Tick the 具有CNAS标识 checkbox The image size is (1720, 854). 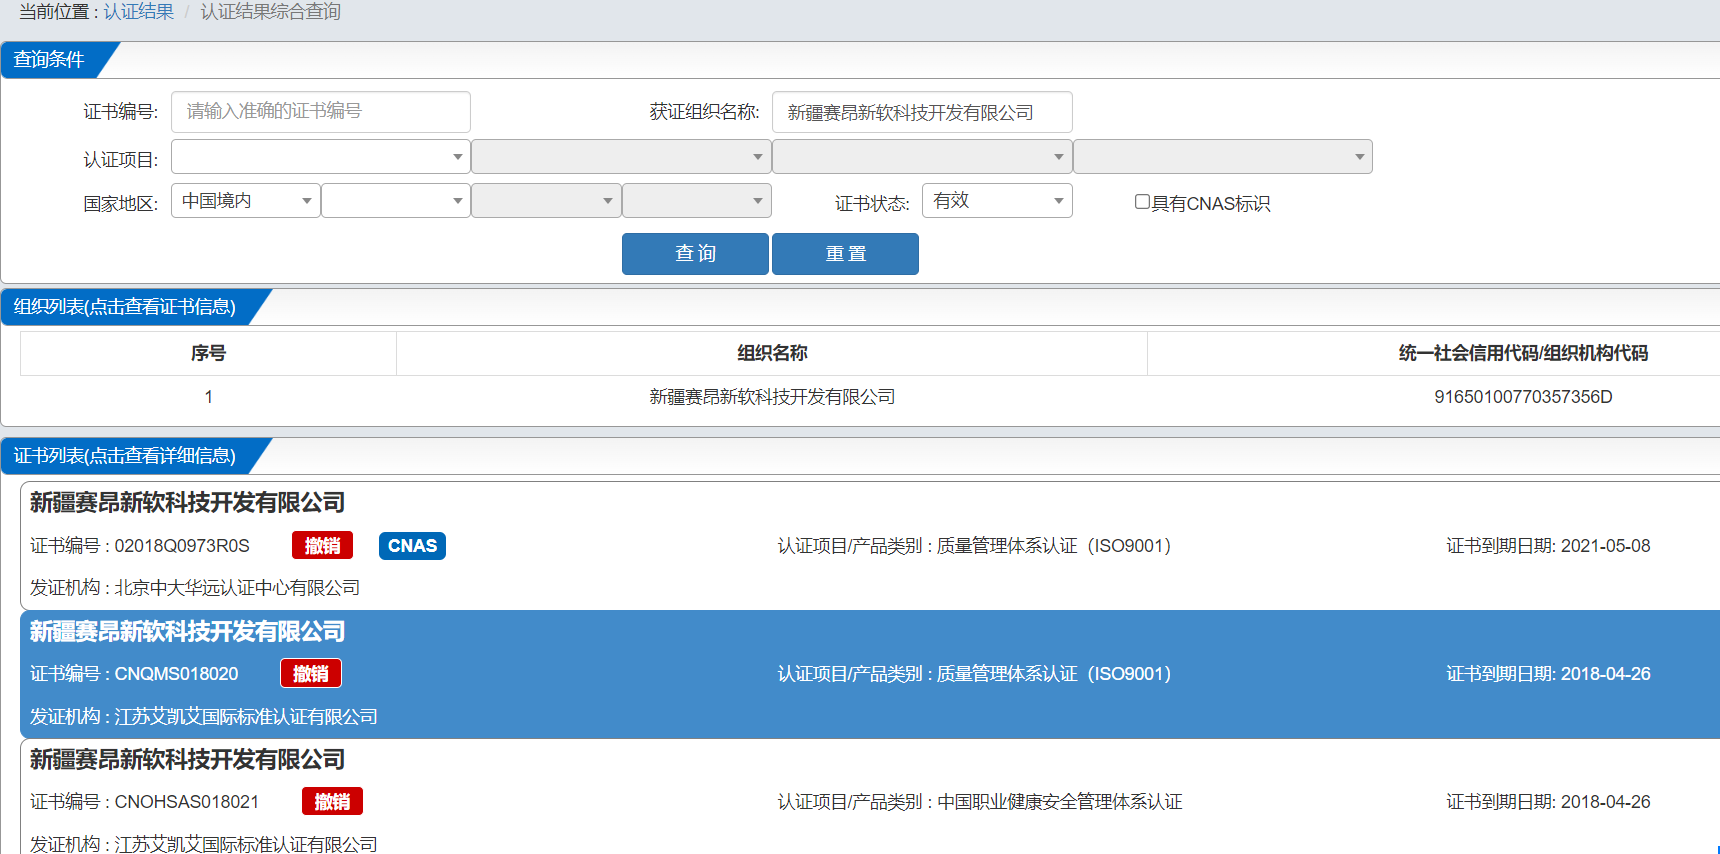point(1142,202)
